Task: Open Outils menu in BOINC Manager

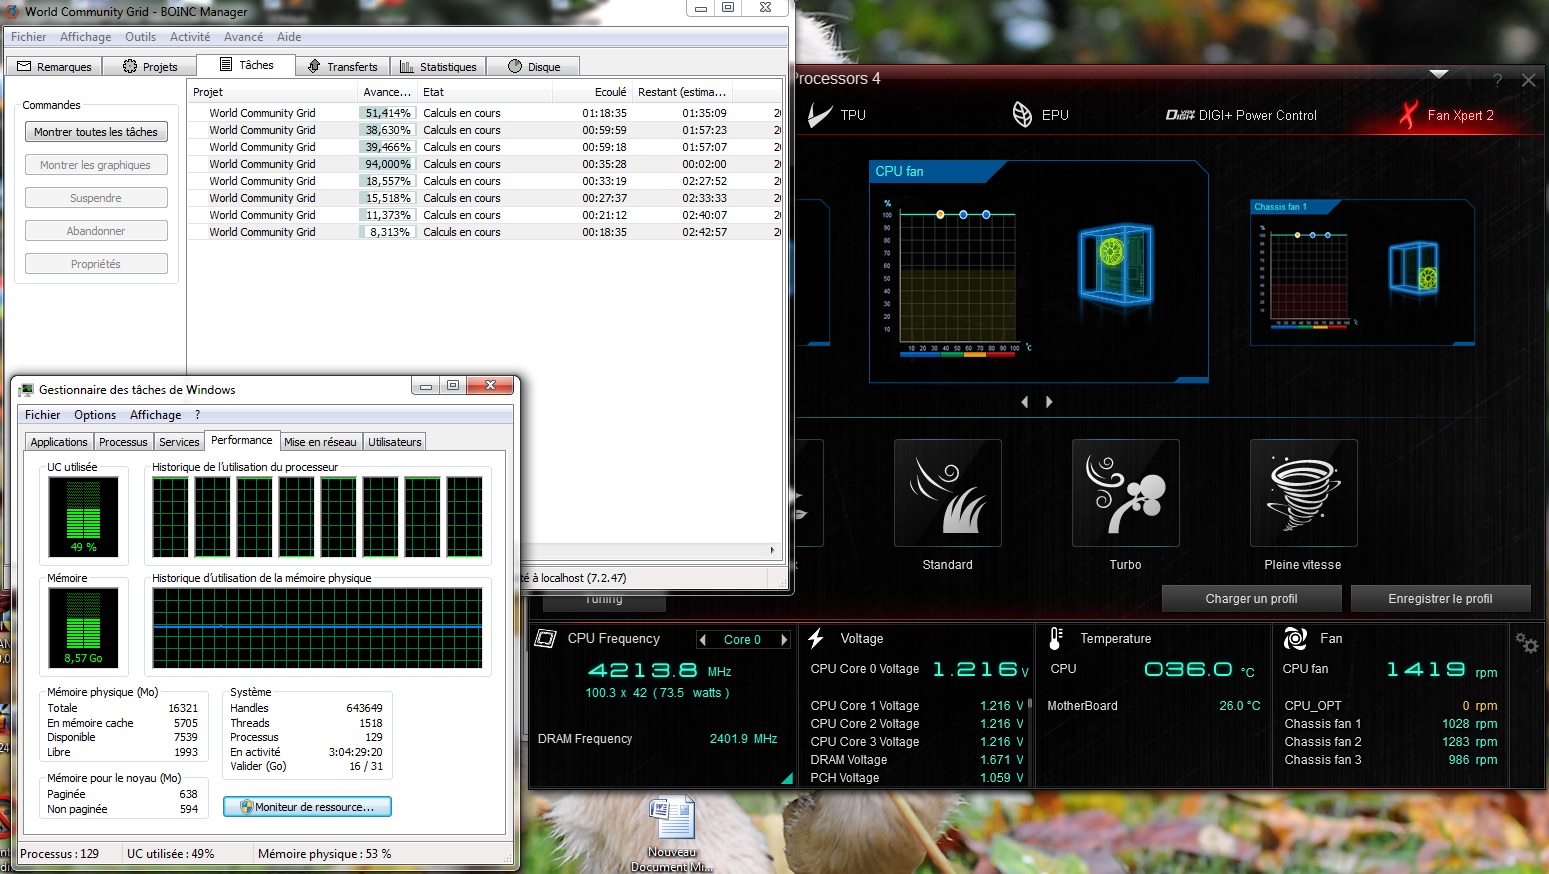Action: point(140,37)
